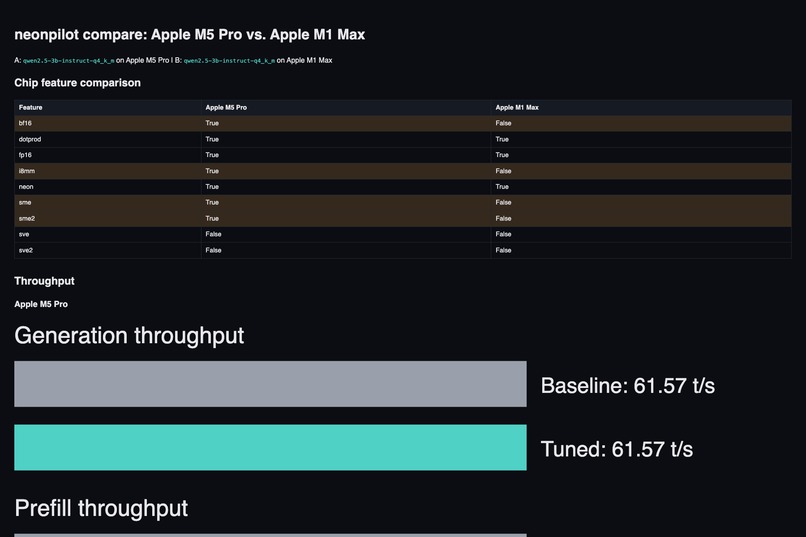
Task: Click the 'Baseline: 61.57 t/s' label
Action: coord(628,385)
